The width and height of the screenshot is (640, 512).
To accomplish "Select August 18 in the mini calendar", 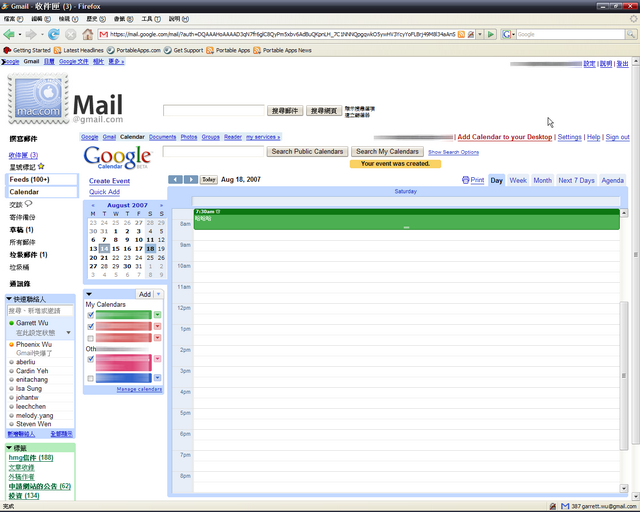I will click(x=150, y=249).
